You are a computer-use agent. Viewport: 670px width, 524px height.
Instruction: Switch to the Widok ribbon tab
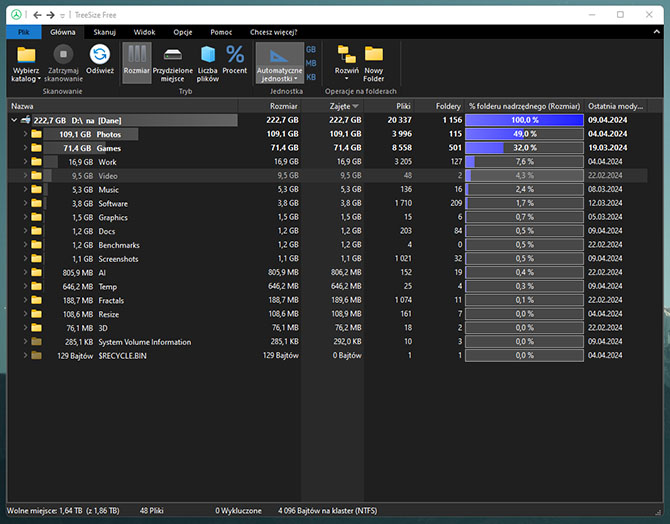coord(144,32)
